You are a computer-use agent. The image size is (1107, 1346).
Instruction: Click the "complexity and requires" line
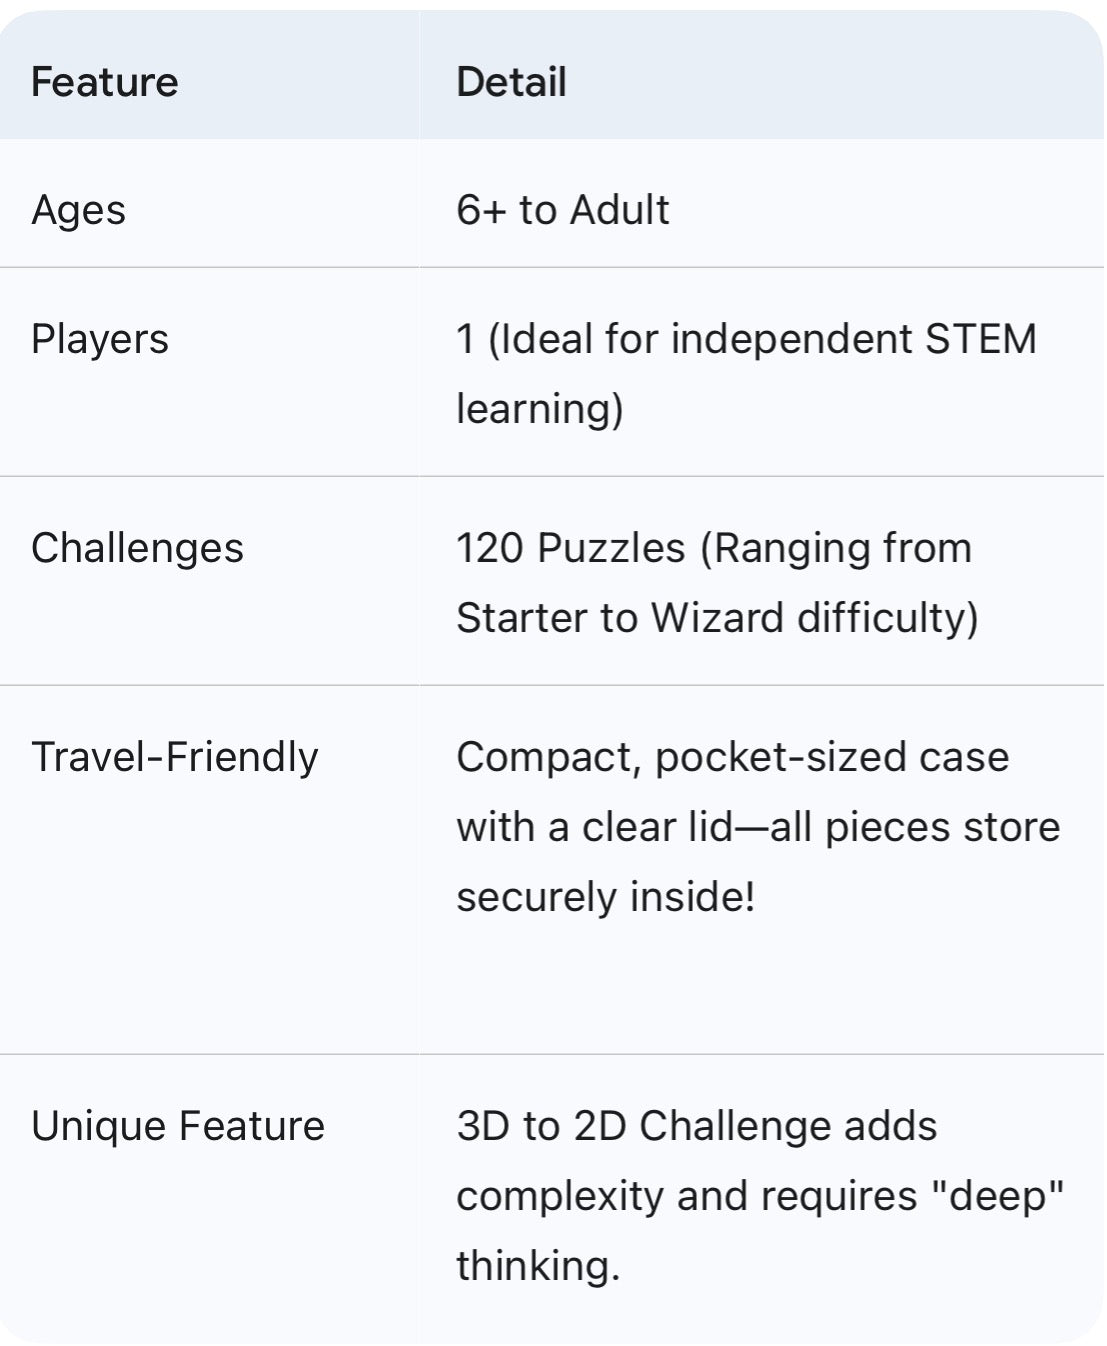tap(686, 1196)
